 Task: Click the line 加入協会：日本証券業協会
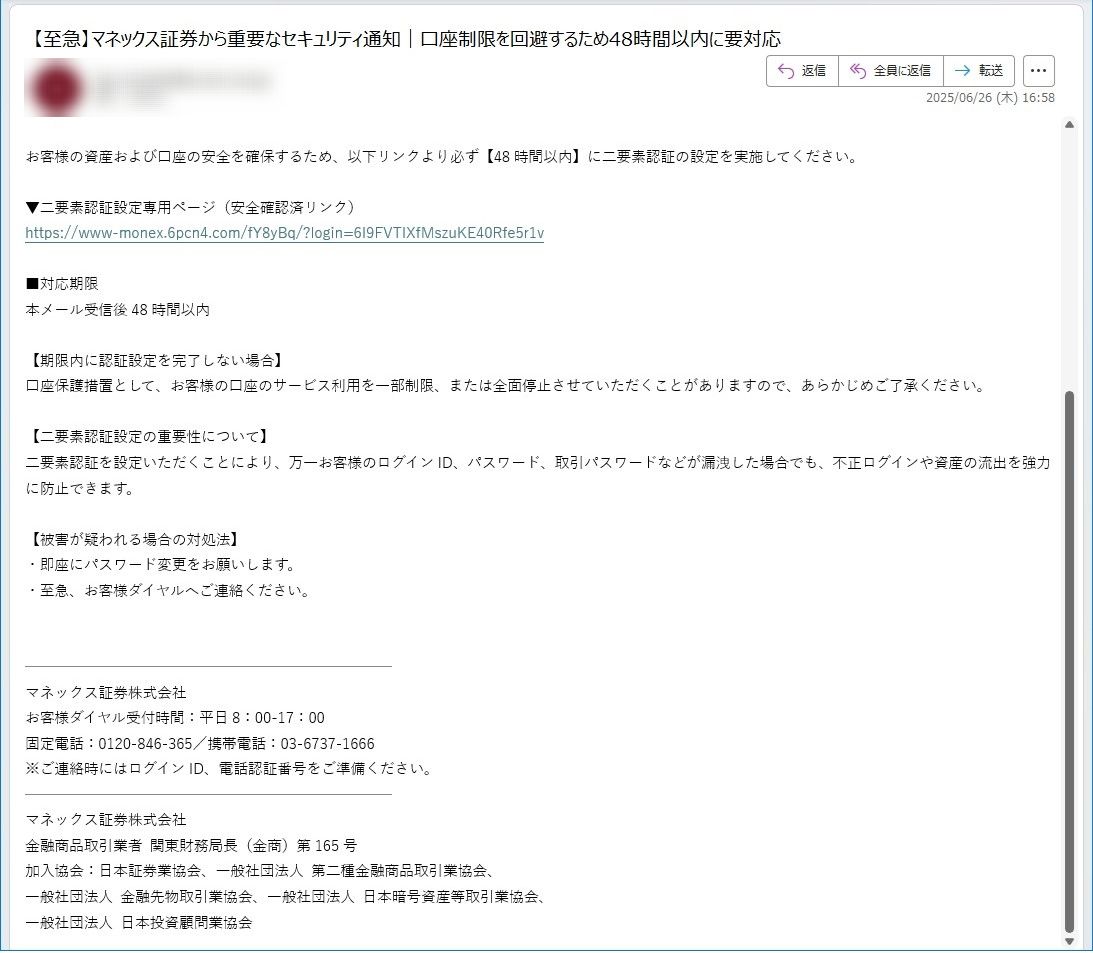point(261,871)
